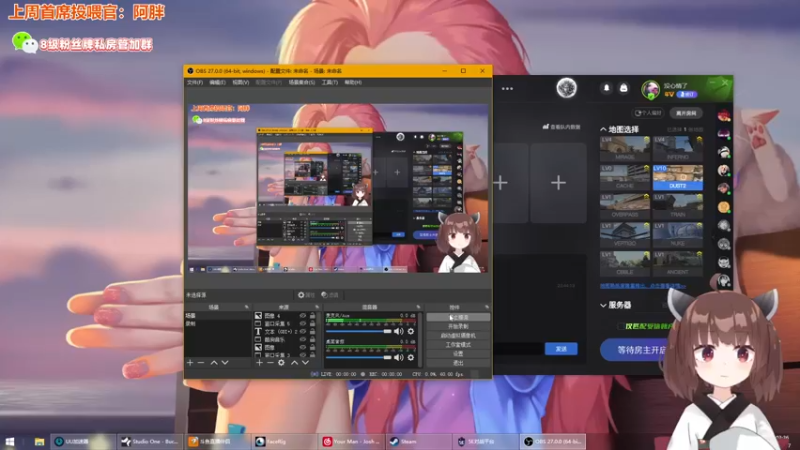Move source up with Sources panel arrow

point(294,362)
